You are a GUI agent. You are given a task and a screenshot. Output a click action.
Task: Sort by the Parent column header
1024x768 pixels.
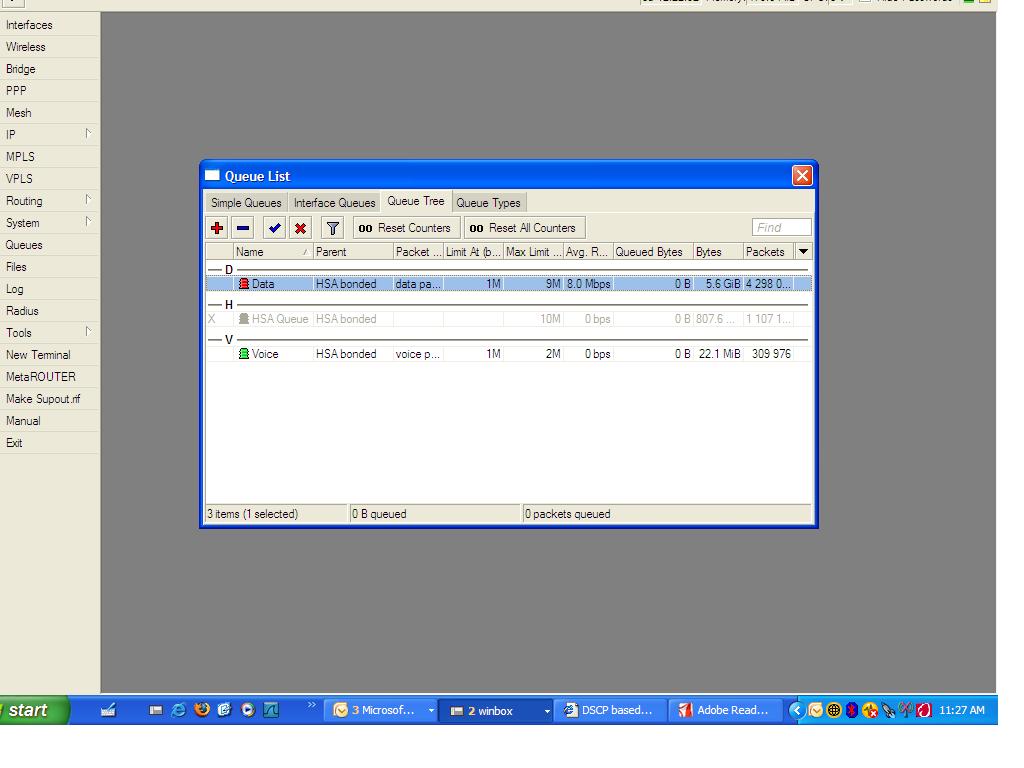pos(353,251)
